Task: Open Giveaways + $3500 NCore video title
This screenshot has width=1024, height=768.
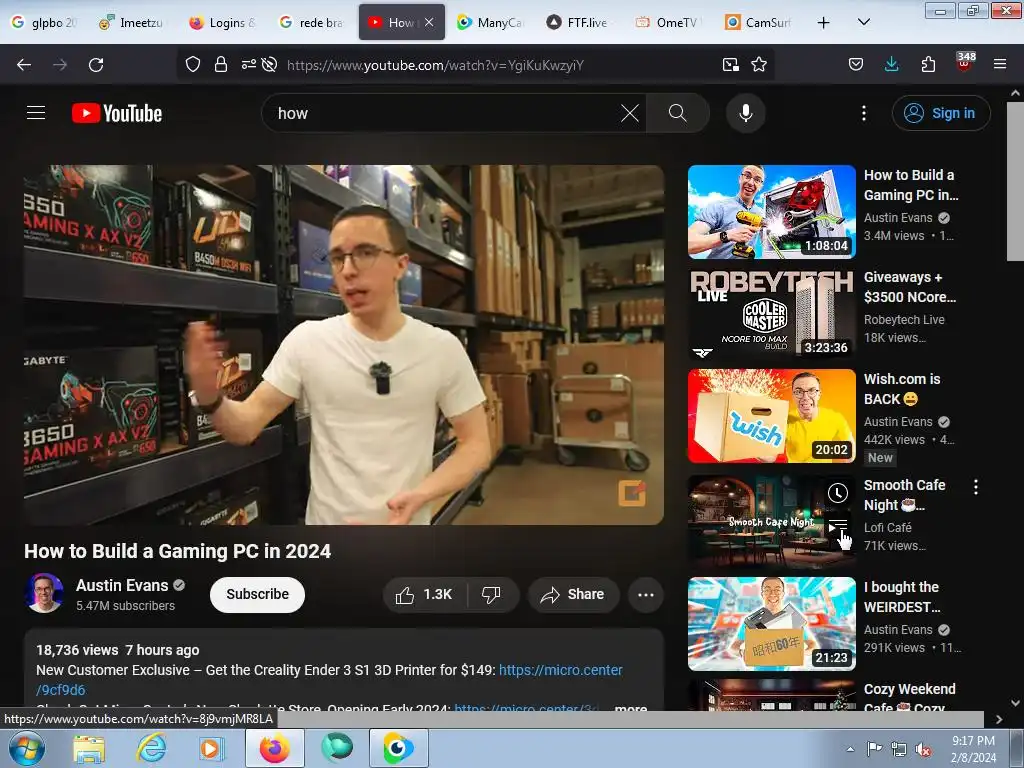Action: 910,287
